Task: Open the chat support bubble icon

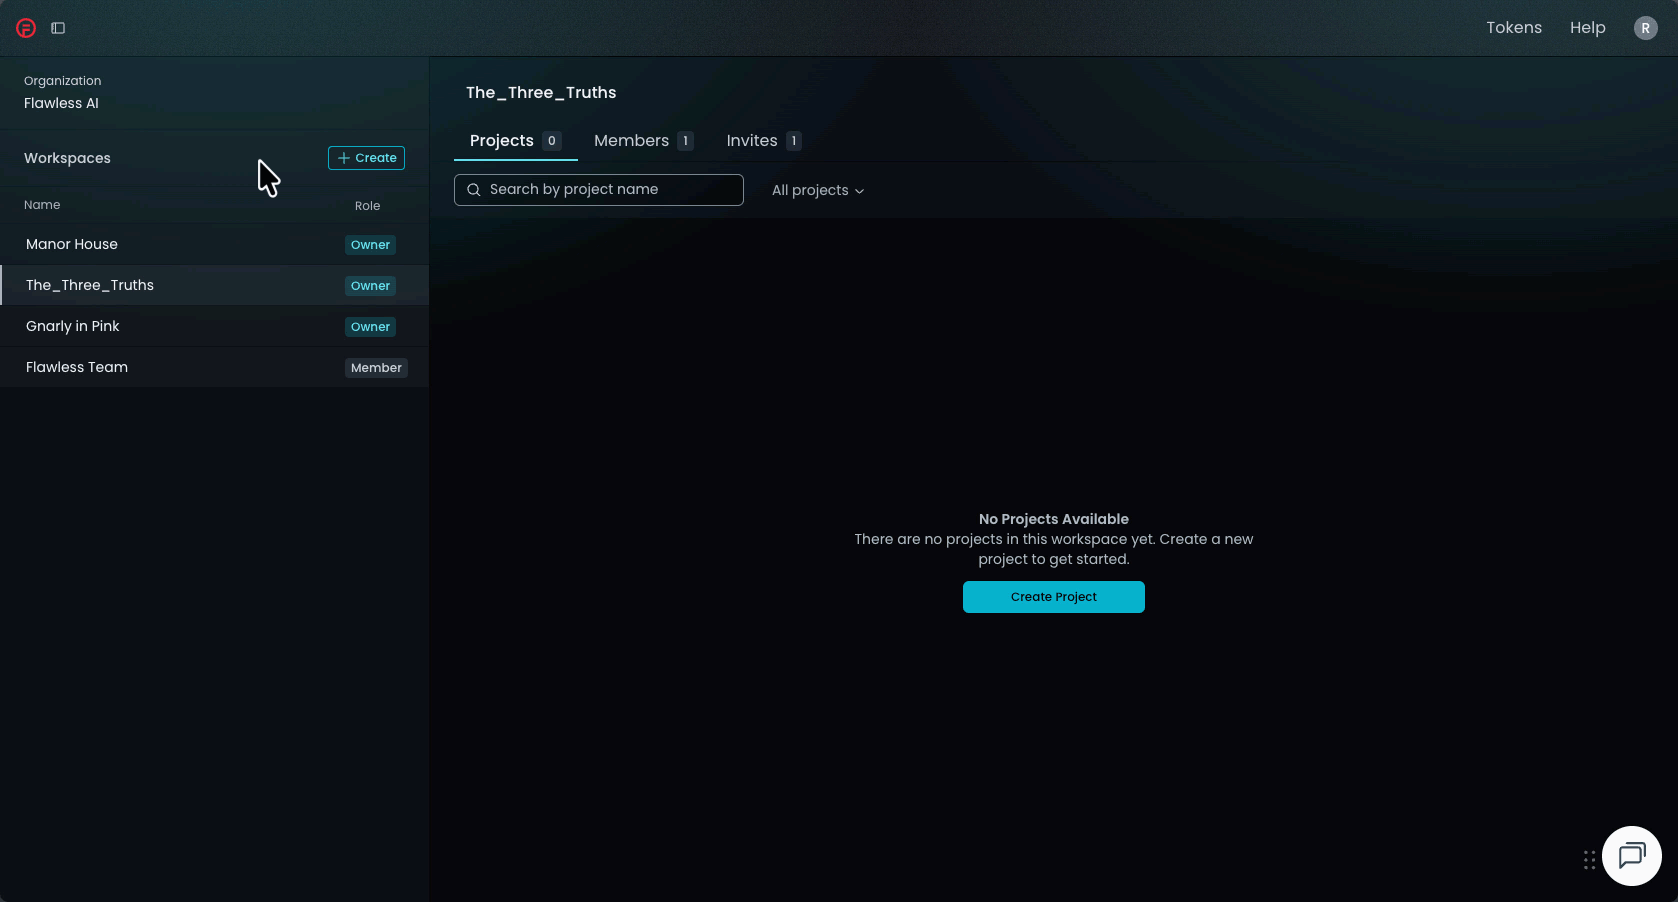Action: pos(1631,856)
